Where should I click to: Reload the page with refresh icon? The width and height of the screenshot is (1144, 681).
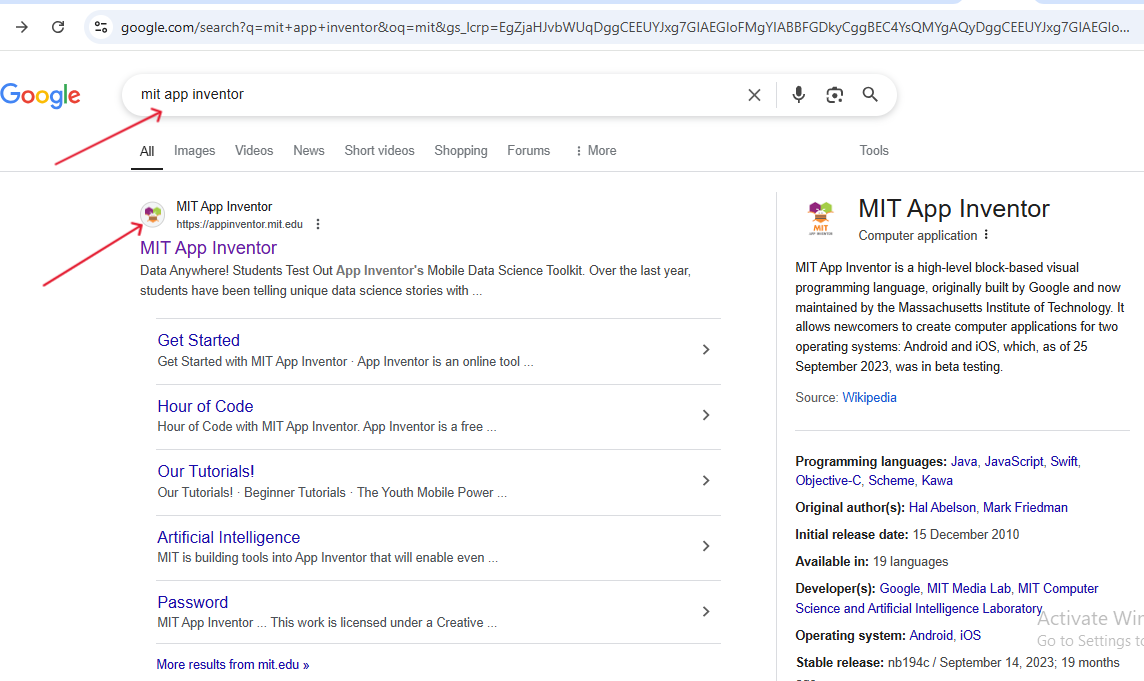pyautogui.click(x=58, y=27)
